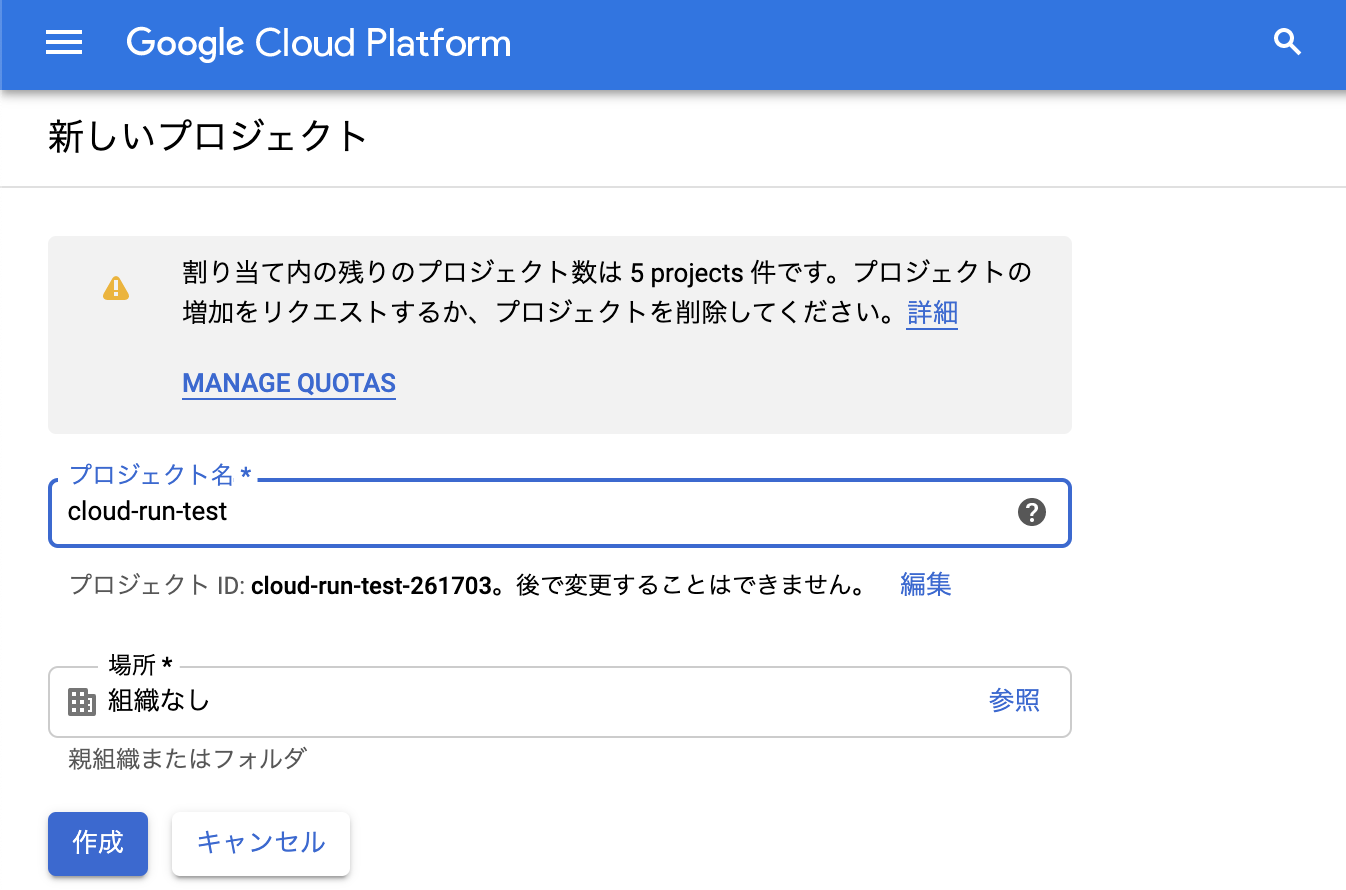Viewport: 1346px width, 890px height.
Task: Click 参照 to browse locations
Action: (1014, 701)
